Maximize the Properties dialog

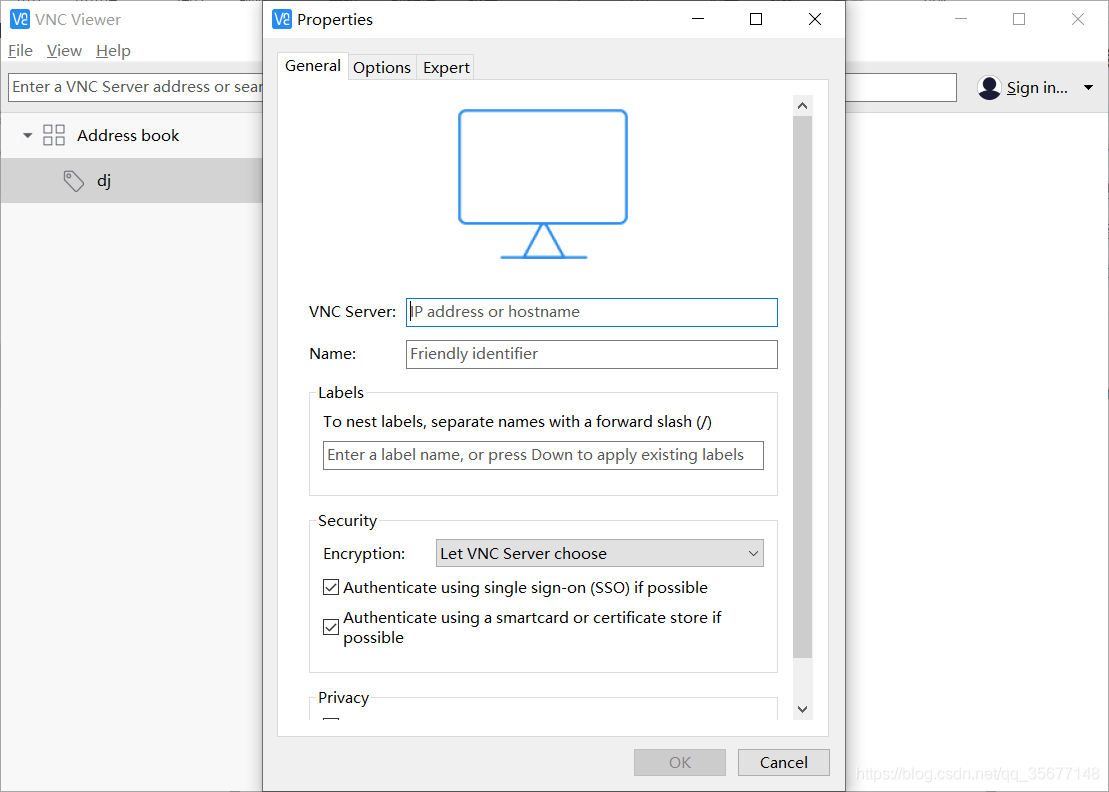(756, 19)
